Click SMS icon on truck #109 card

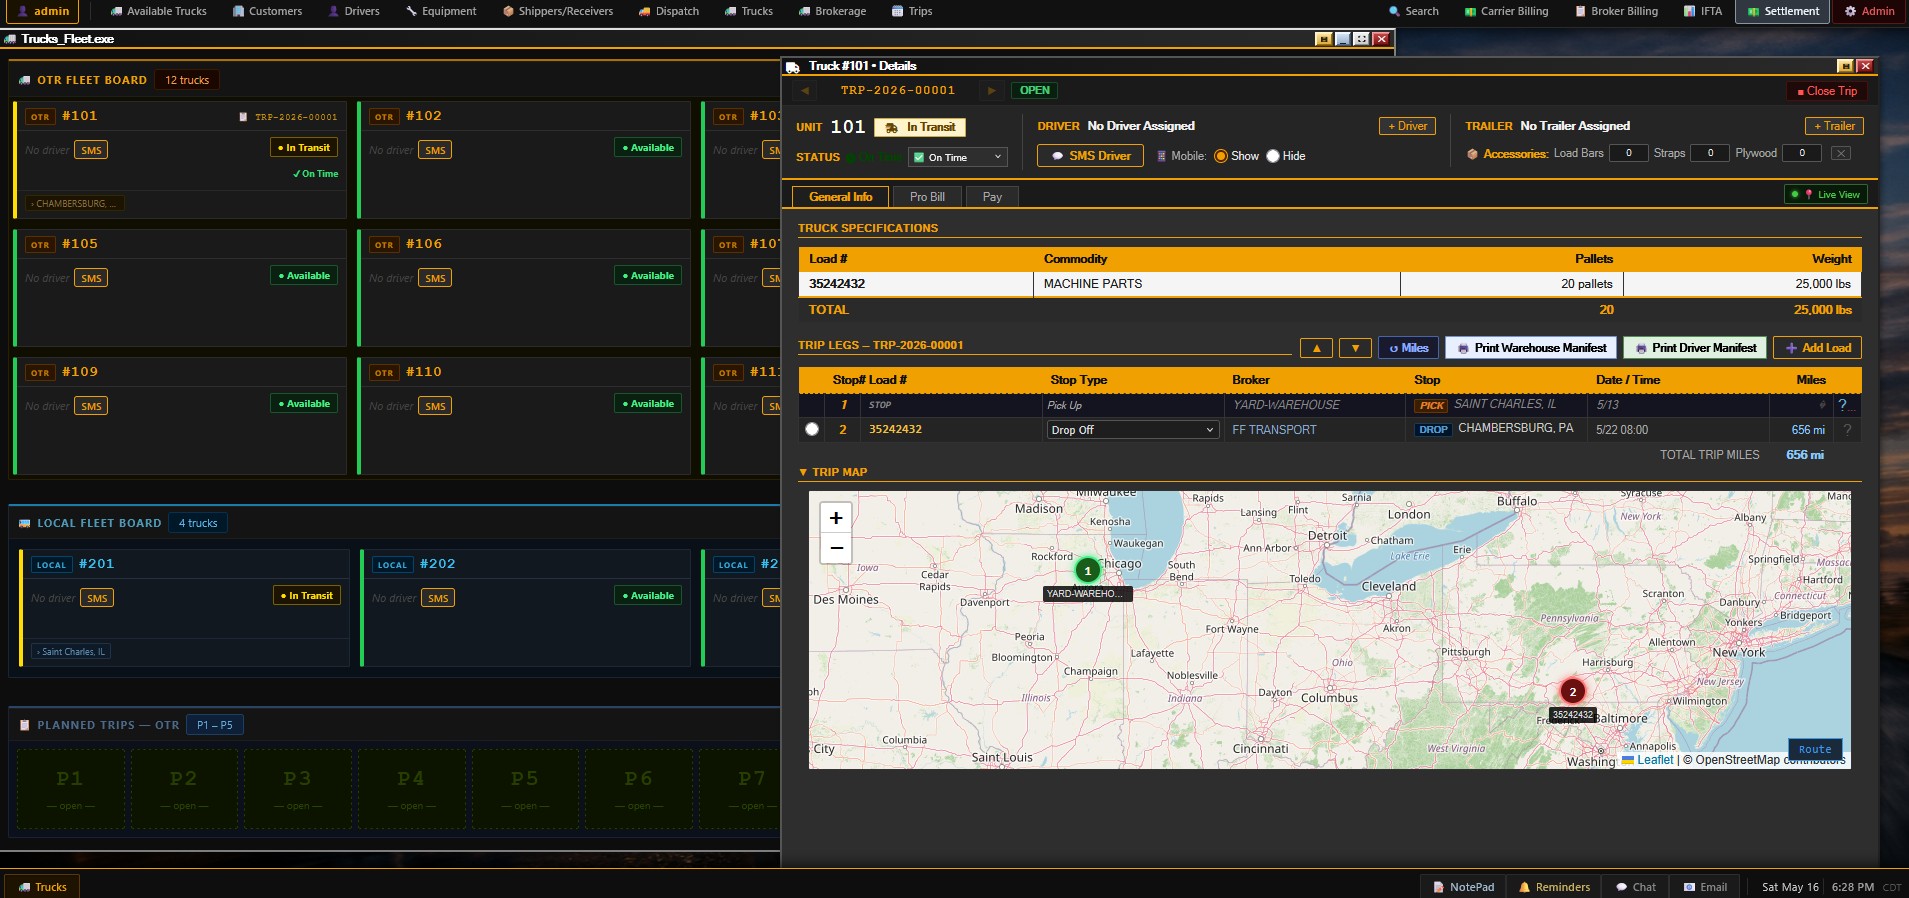pos(91,406)
